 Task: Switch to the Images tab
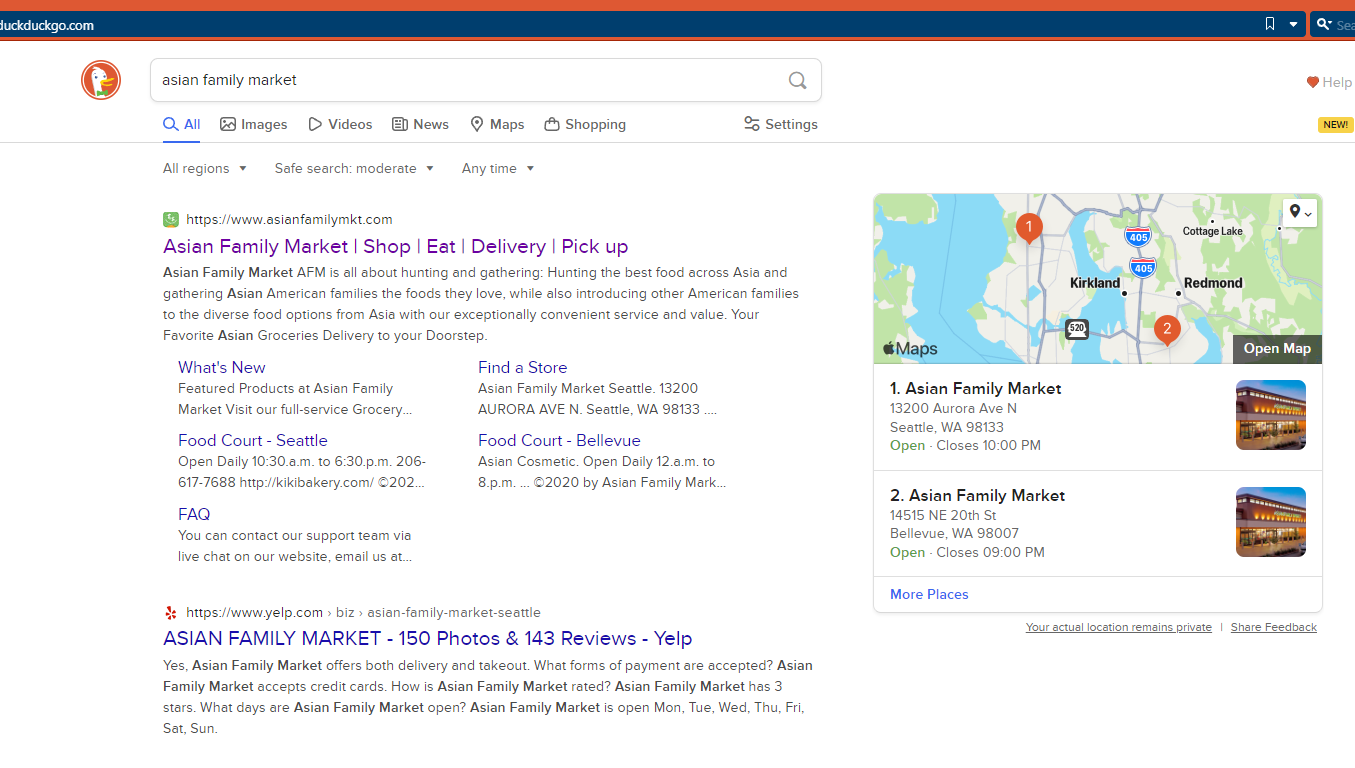point(254,124)
